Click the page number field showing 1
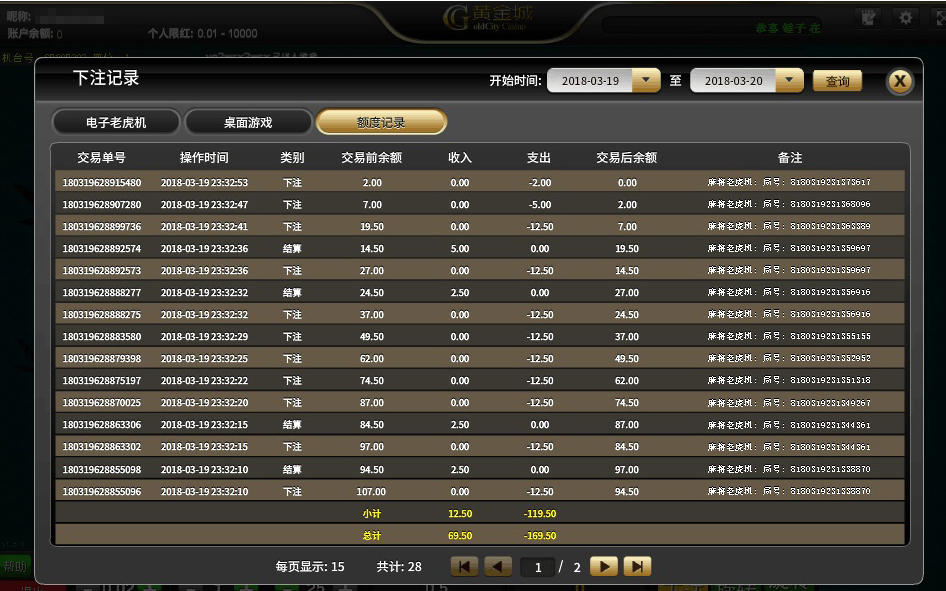This screenshot has width=946, height=591. [538, 567]
